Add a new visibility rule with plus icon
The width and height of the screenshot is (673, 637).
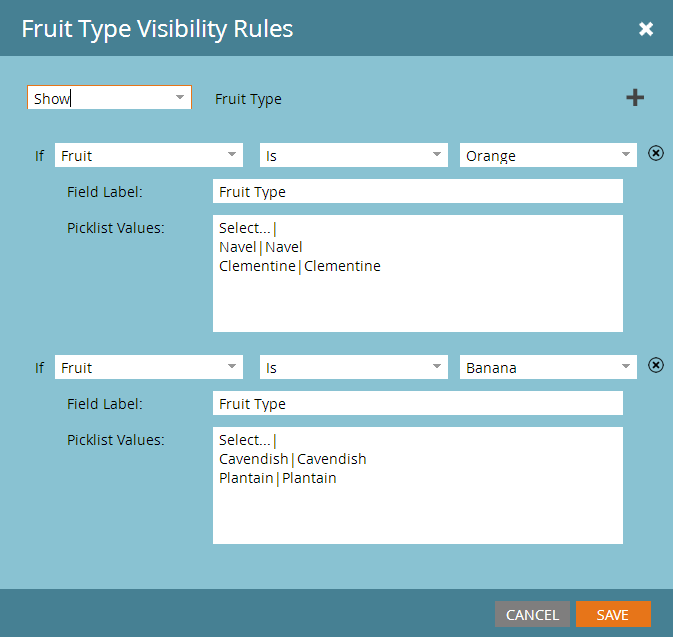pyautogui.click(x=635, y=98)
